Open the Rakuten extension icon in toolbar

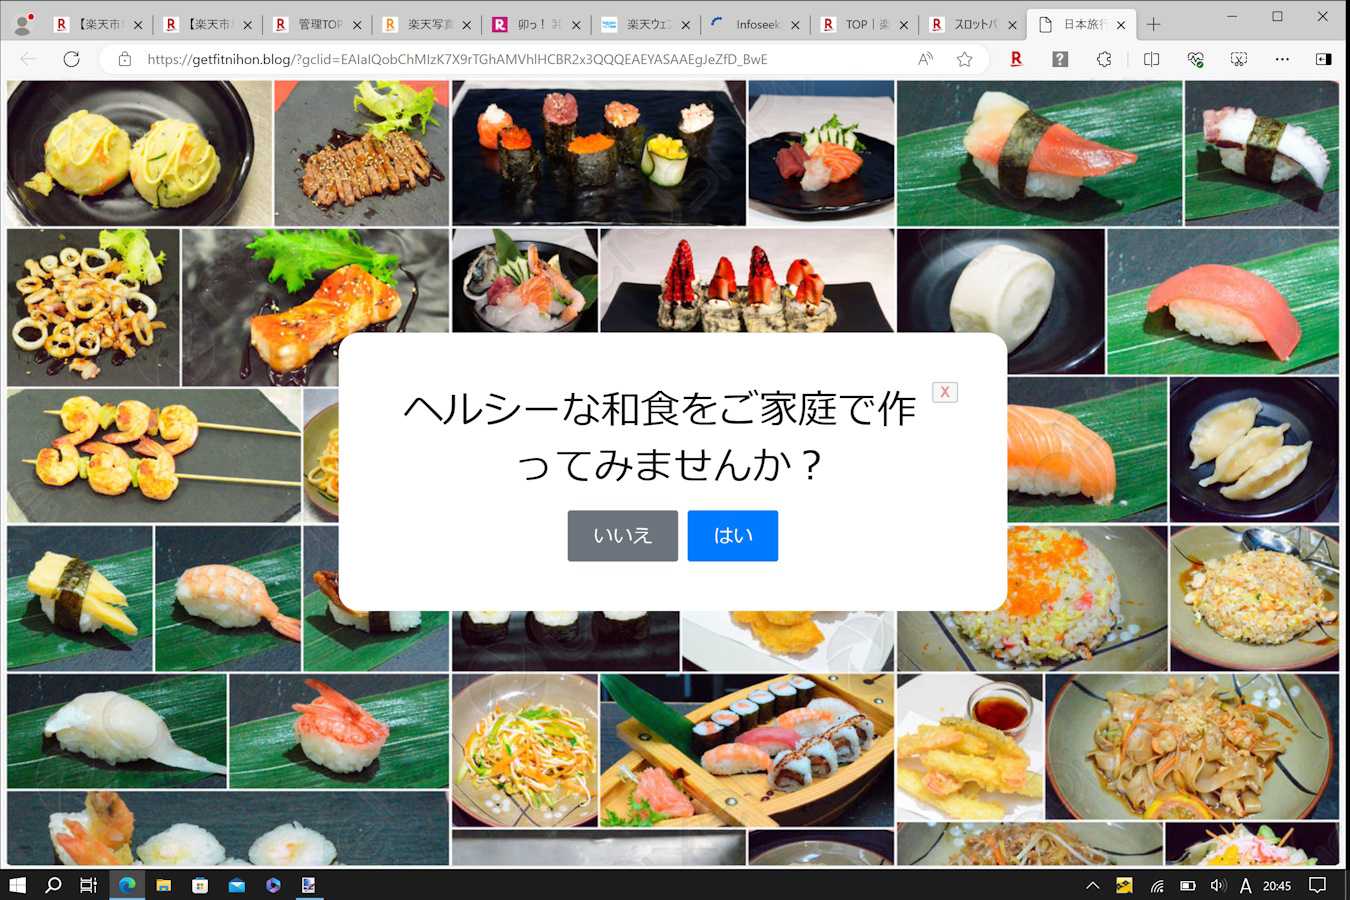[x=1016, y=59]
